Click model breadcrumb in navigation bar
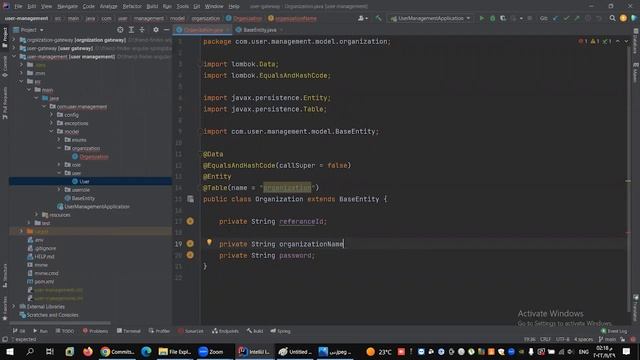The width and height of the screenshot is (640, 360). tap(177, 18)
